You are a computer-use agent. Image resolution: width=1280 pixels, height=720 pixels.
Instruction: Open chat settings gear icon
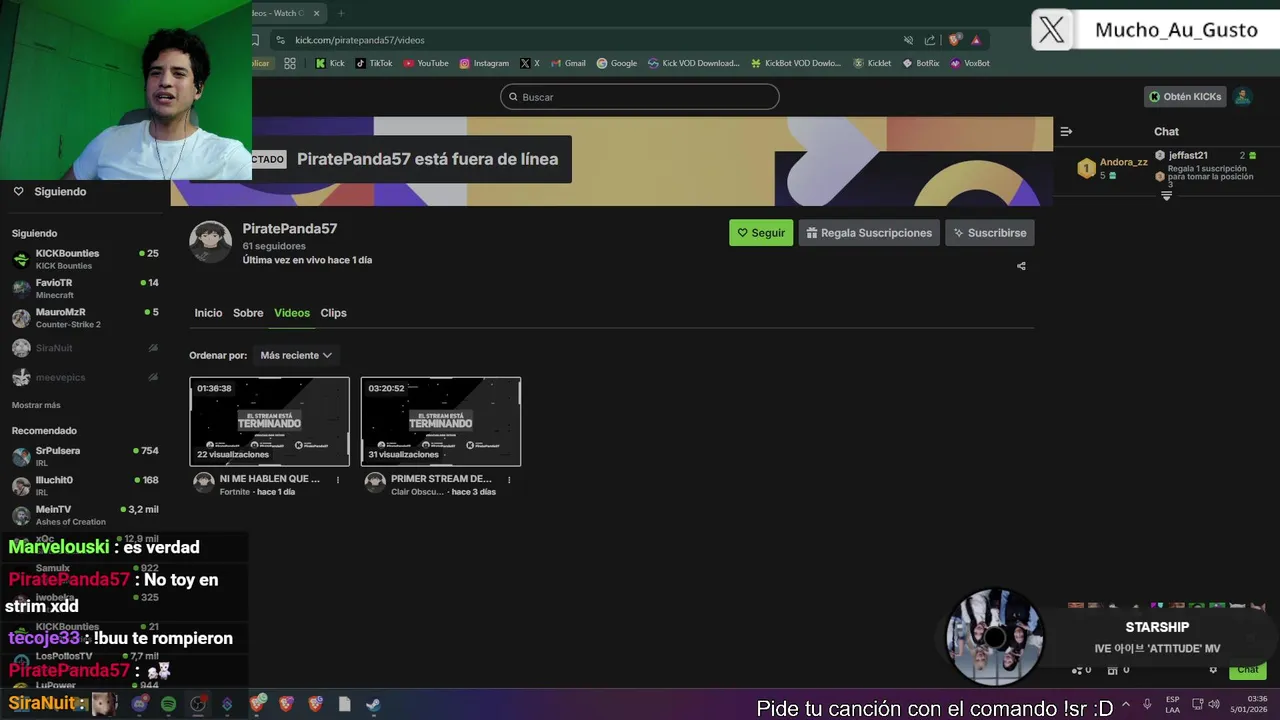(x=1213, y=670)
